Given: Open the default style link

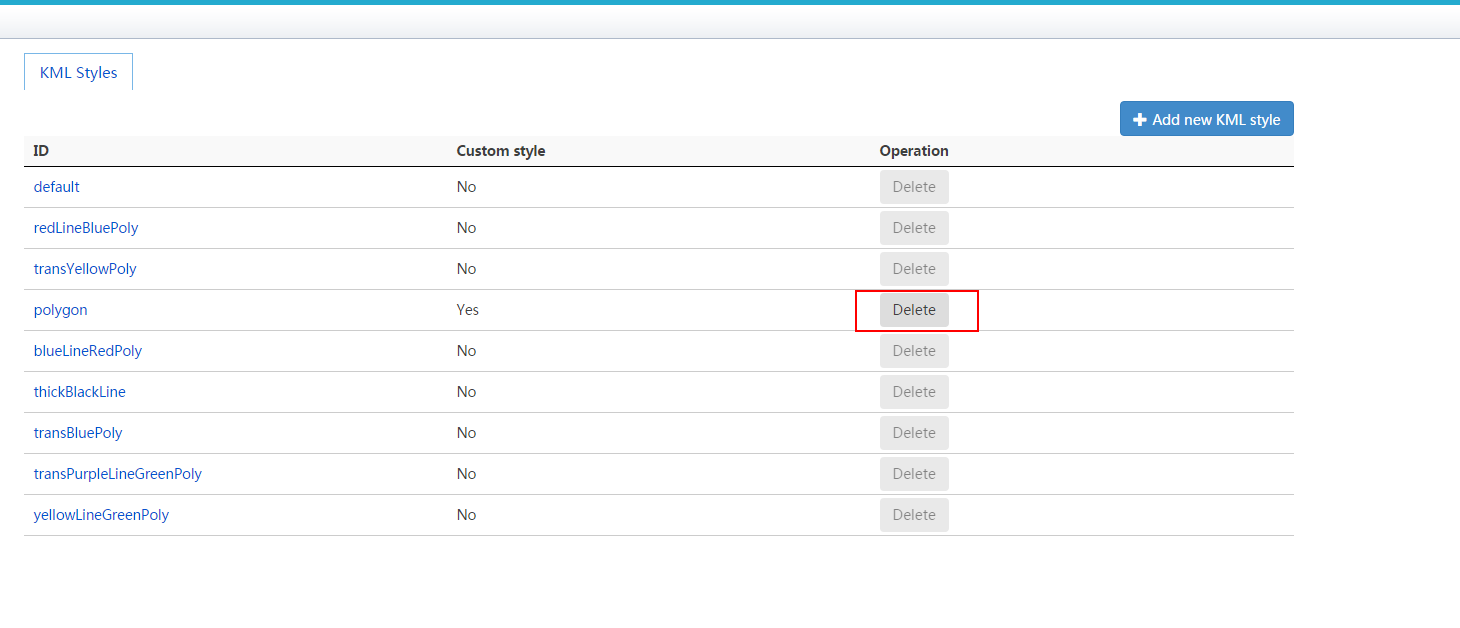Looking at the screenshot, I should [x=56, y=187].
